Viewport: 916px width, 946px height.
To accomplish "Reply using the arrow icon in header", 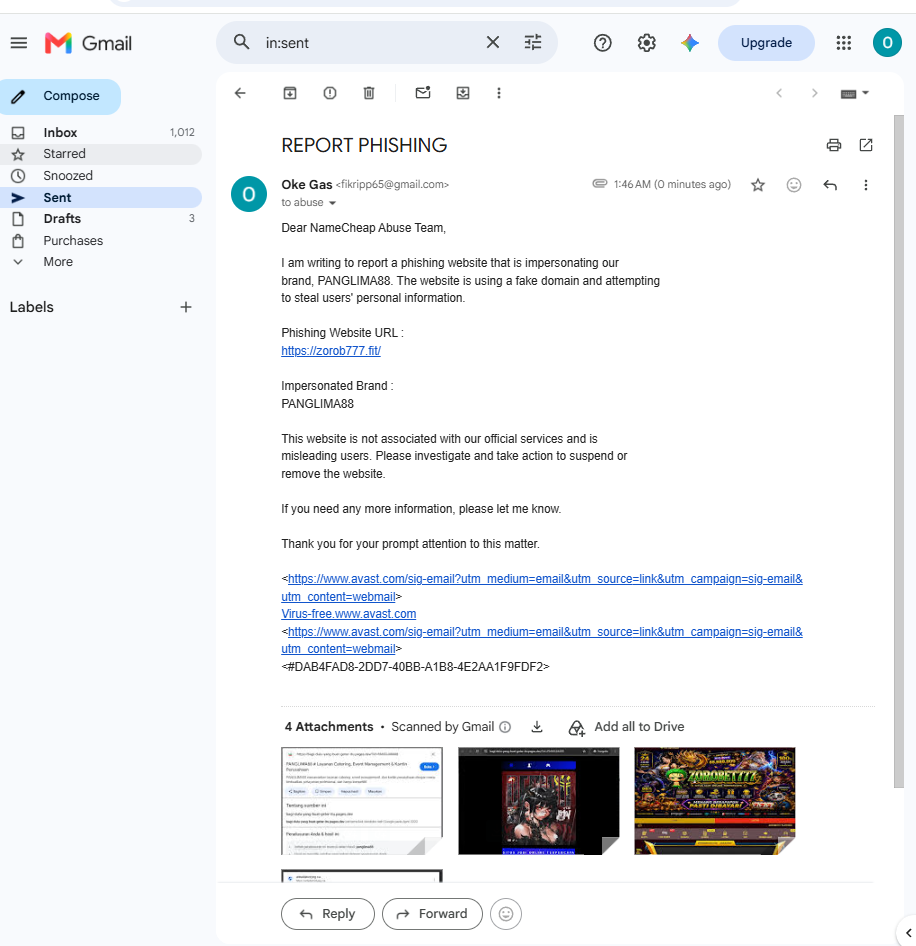I will [x=830, y=185].
